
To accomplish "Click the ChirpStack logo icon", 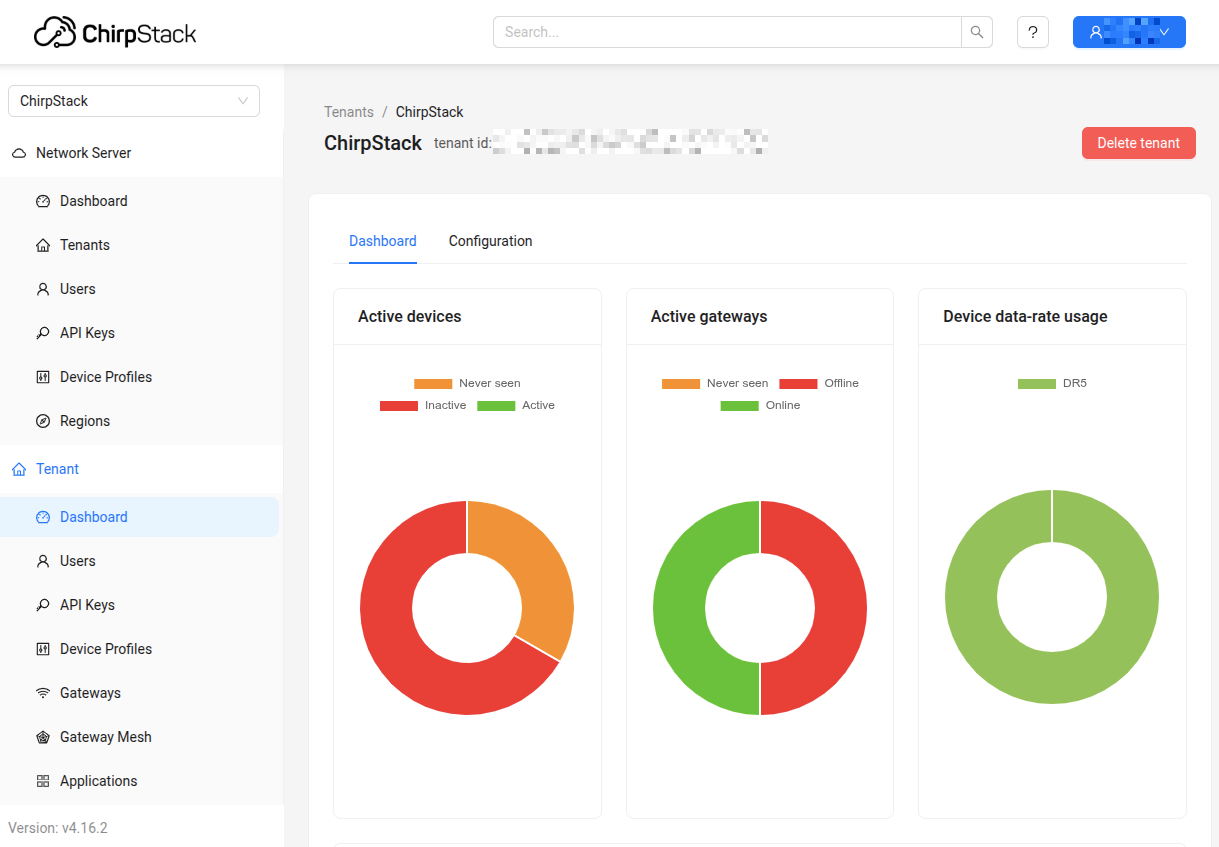I will [55, 32].
